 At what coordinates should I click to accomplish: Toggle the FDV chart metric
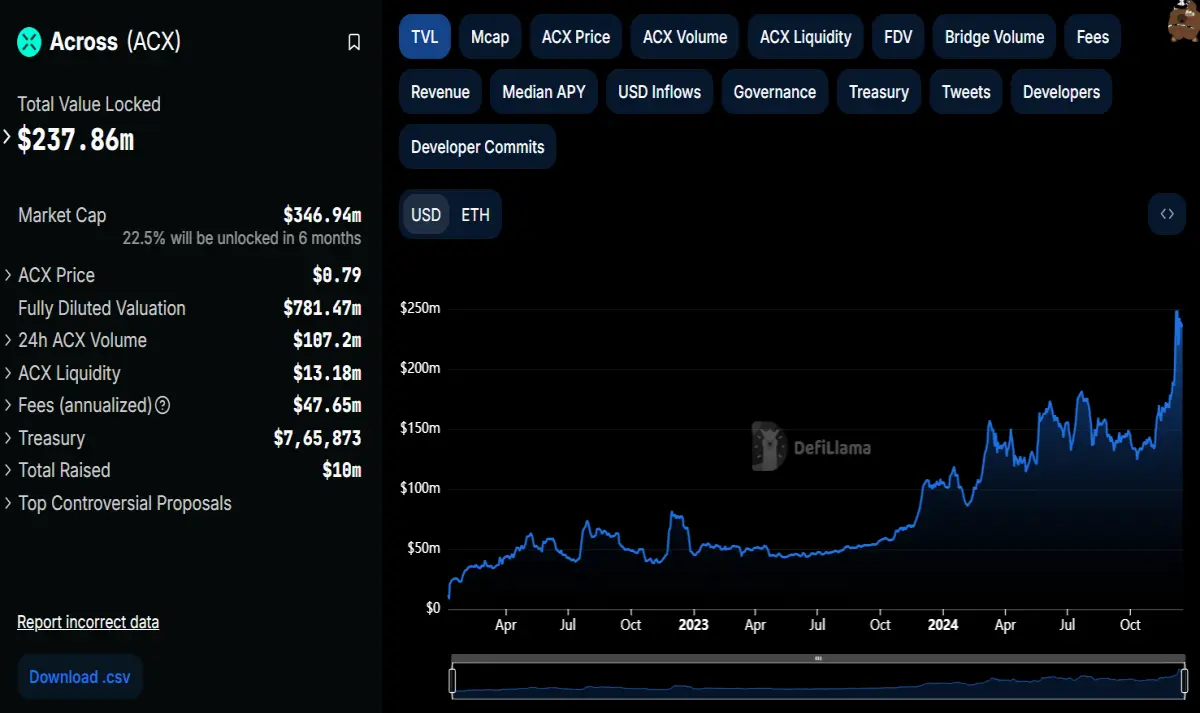(x=898, y=37)
